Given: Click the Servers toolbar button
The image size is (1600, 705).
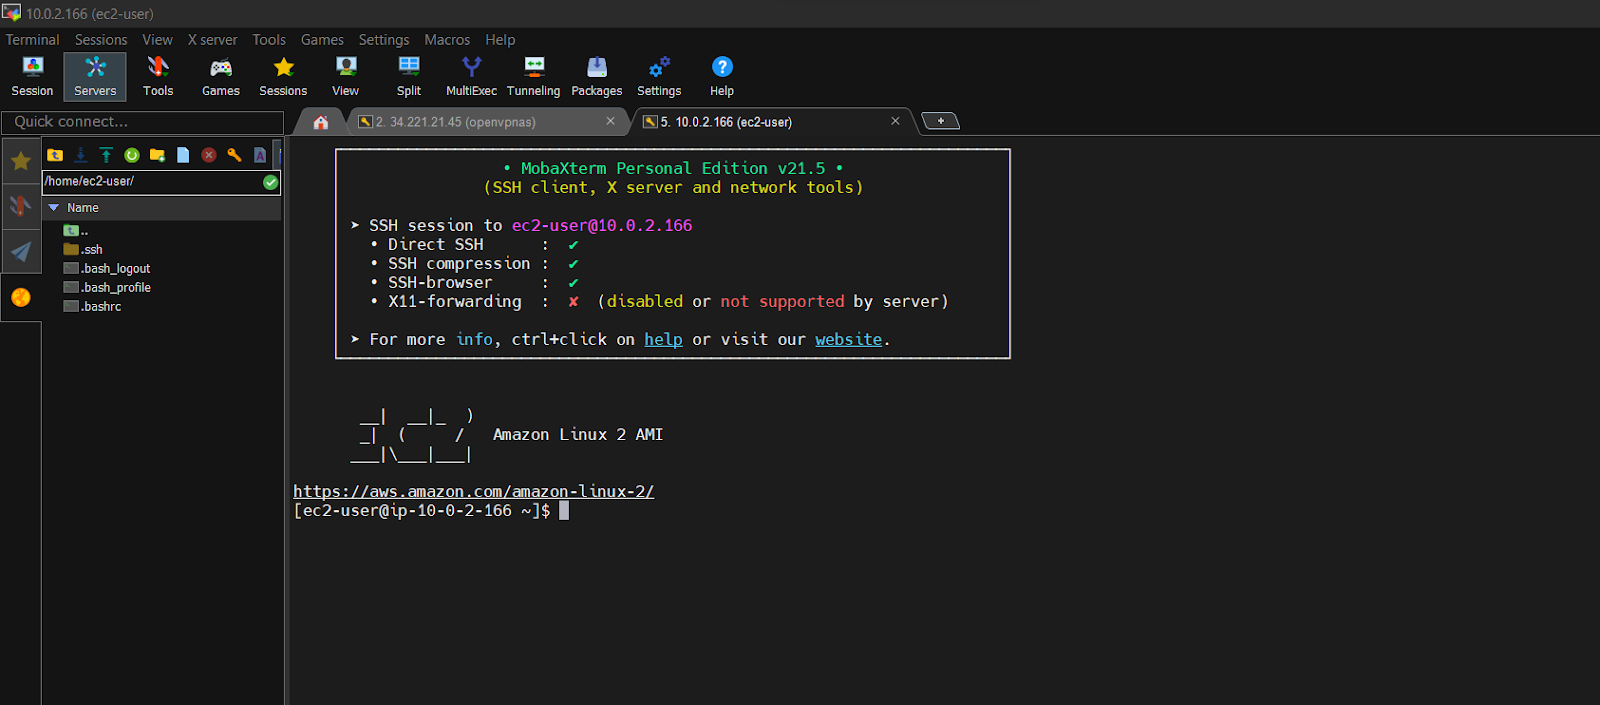Looking at the screenshot, I should pos(95,77).
